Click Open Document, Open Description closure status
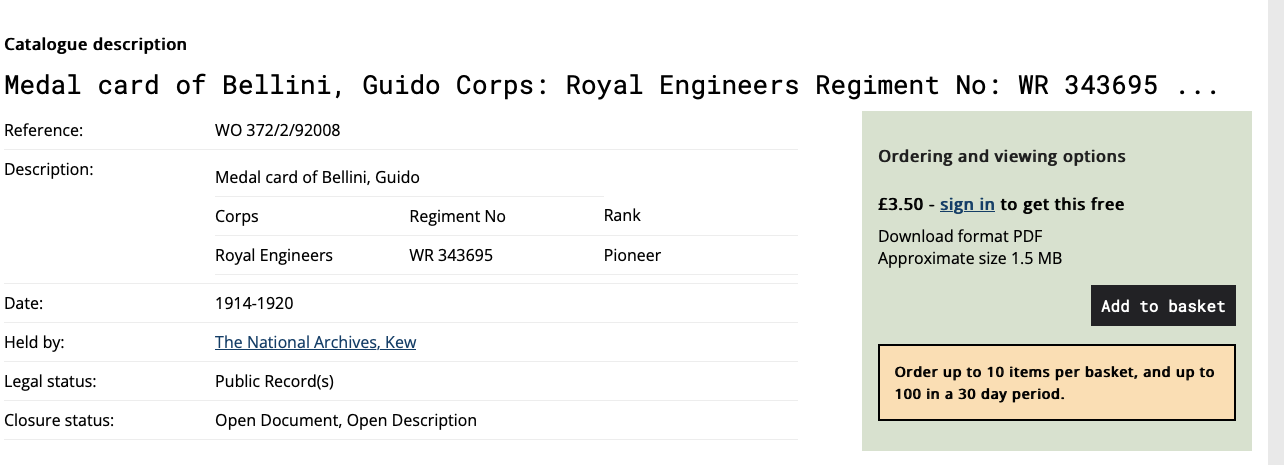1284x465 pixels. pos(346,420)
